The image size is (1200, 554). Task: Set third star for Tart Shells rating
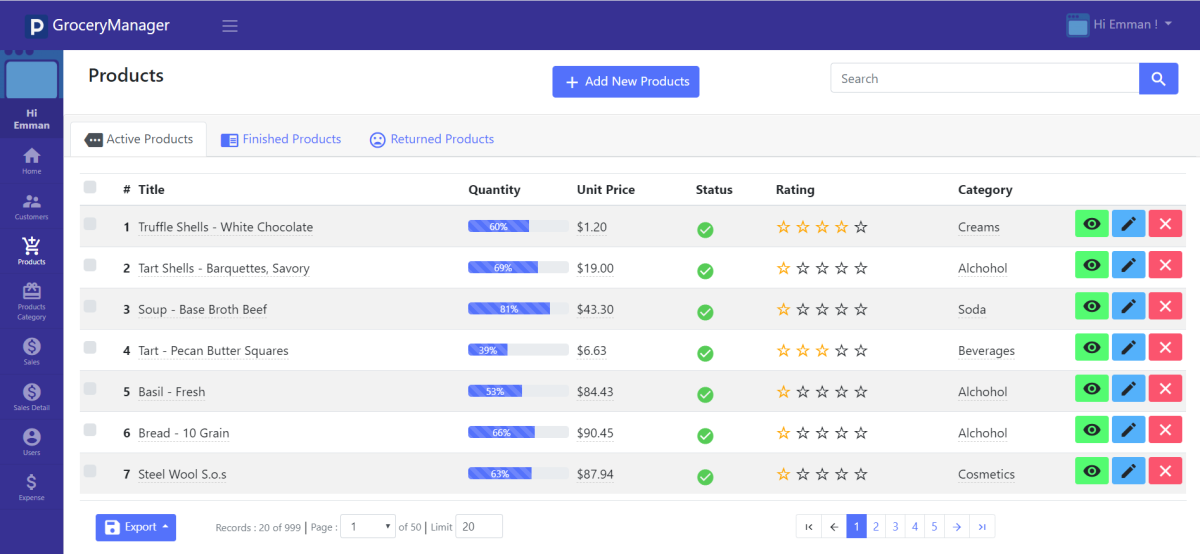click(822, 268)
